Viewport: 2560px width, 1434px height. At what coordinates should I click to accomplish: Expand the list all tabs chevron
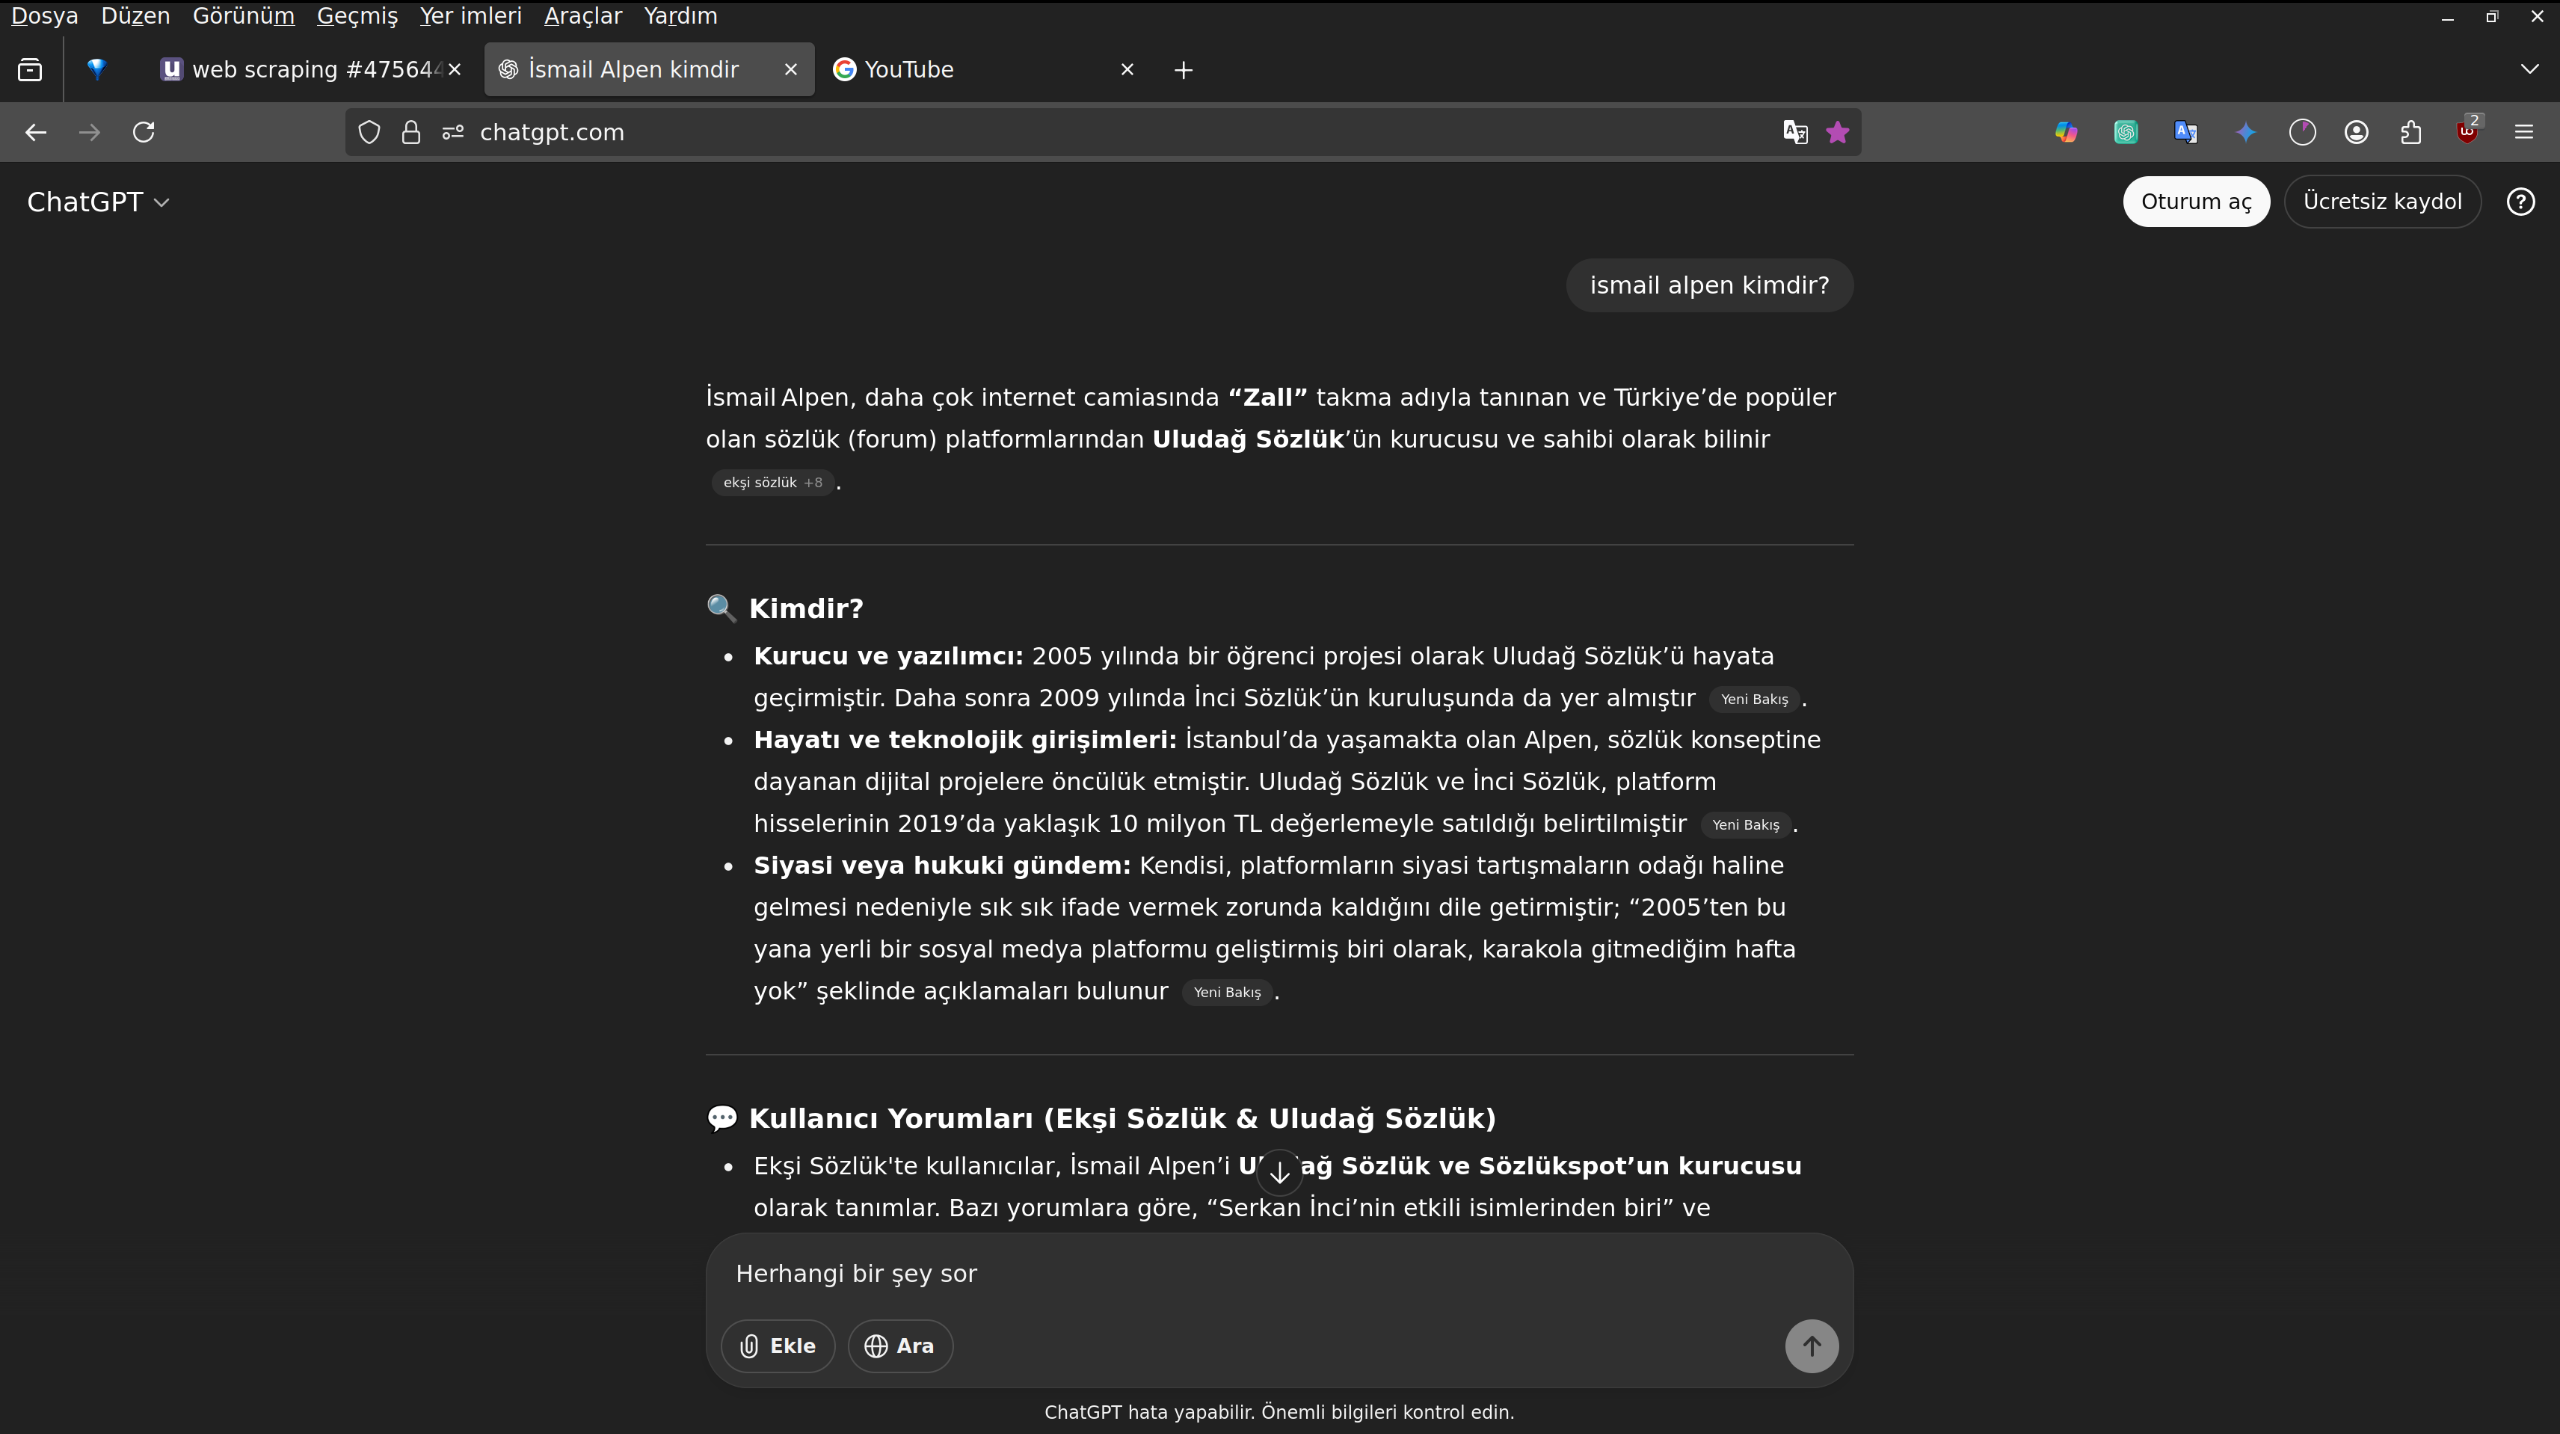pyautogui.click(x=2529, y=69)
